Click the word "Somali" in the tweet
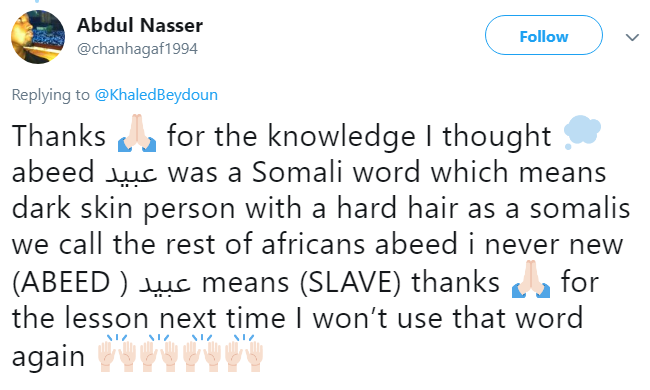650x390 pixels. [297, 172]
